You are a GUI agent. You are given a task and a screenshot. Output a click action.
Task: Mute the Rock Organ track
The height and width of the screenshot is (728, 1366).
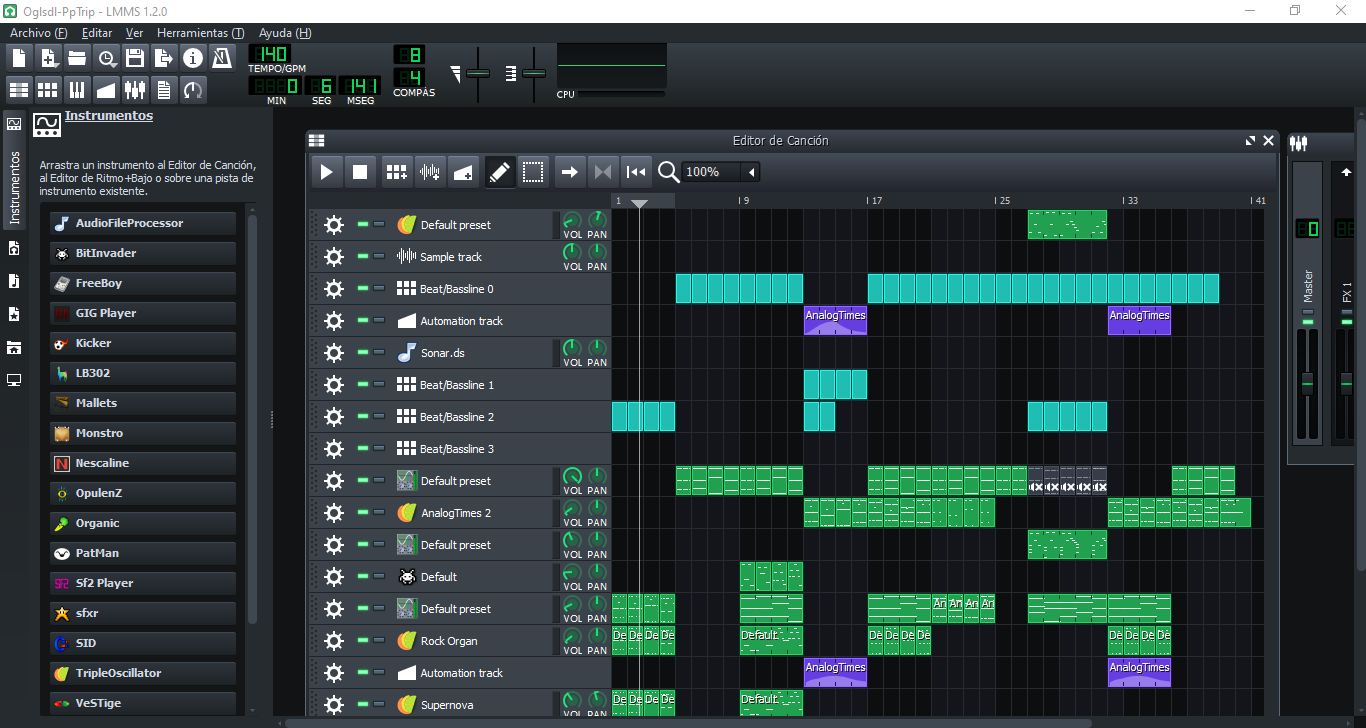click(363, 641)
